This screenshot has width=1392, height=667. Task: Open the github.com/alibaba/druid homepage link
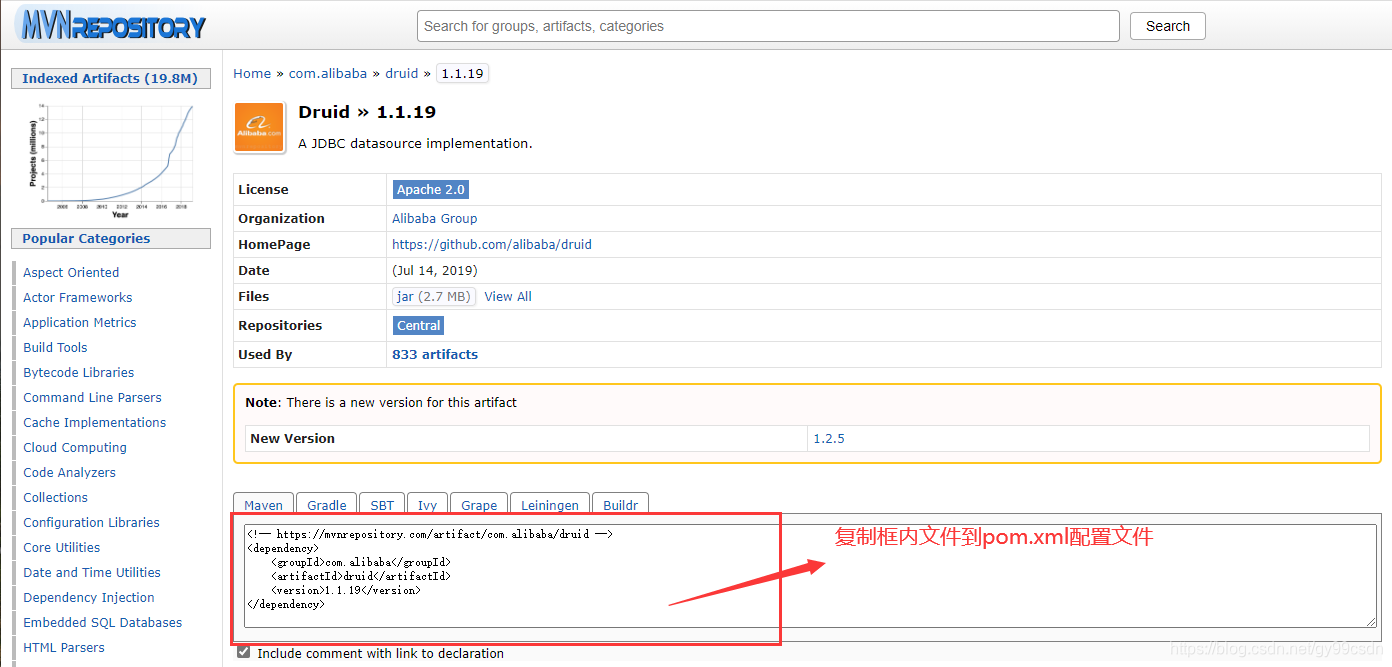[x=492, y=244]
